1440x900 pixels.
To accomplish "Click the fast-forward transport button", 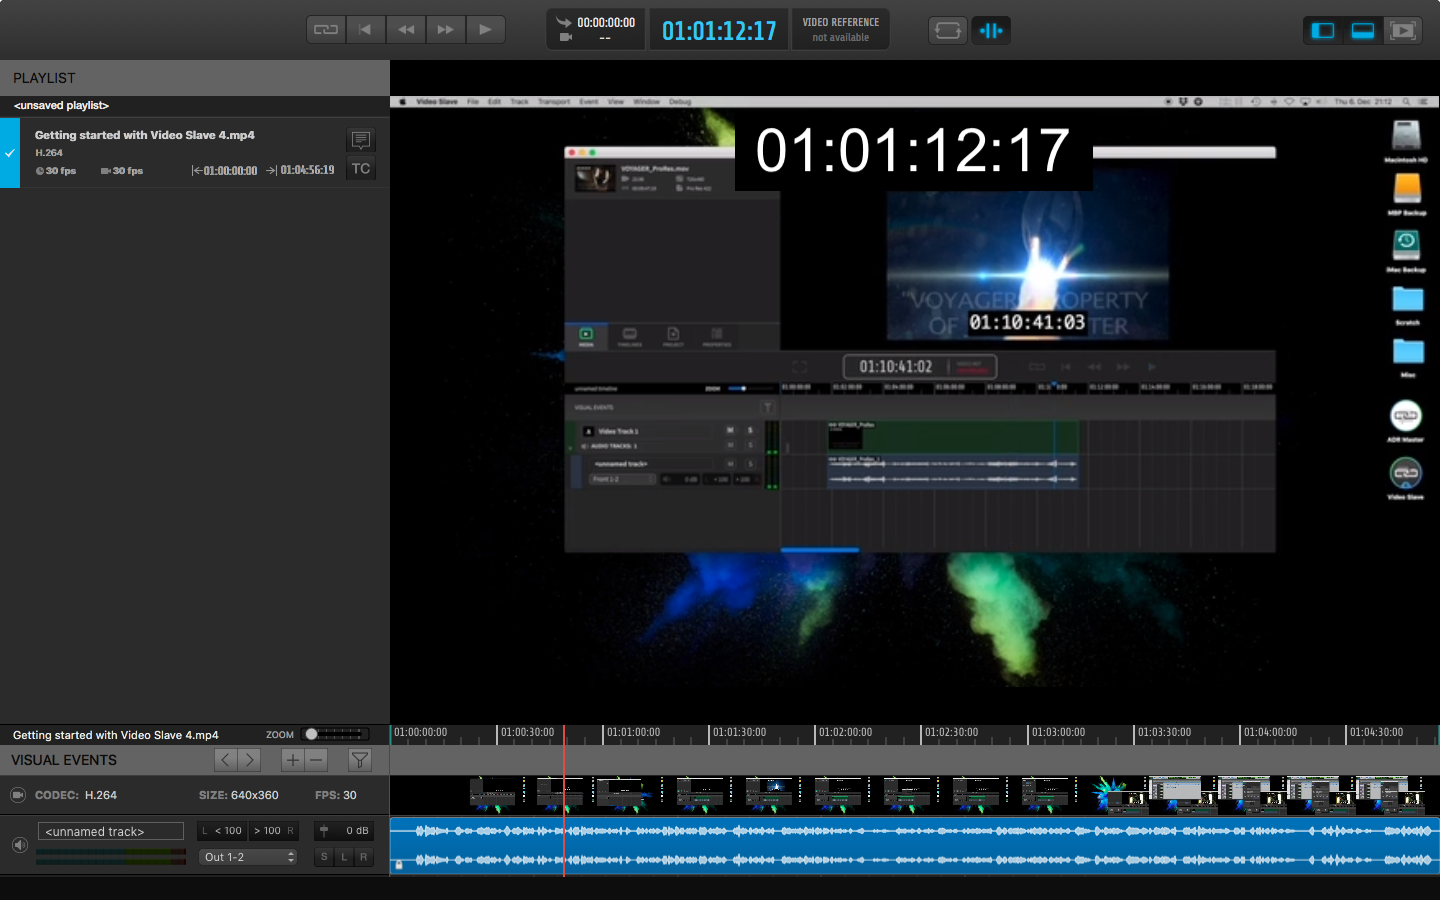I will (445, 29).
